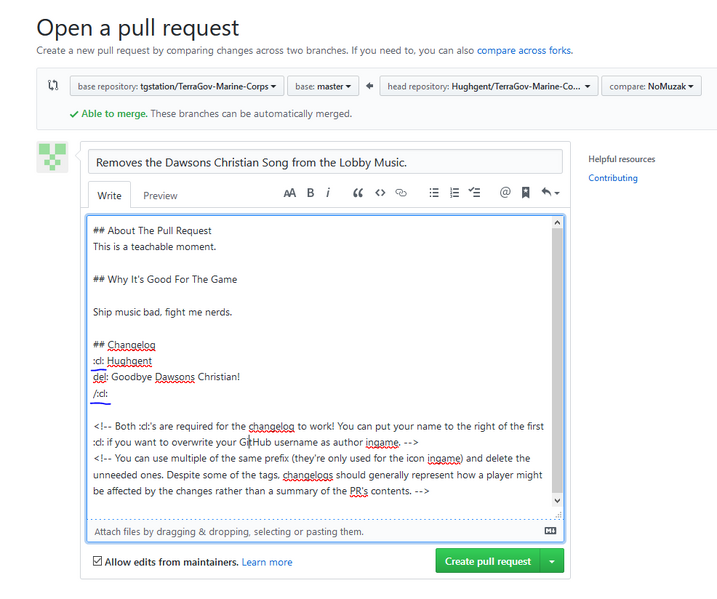This screenshot has width=717, height=599.
Task: Click the ':cl: Hughgent' line
Action: point(122,361)
